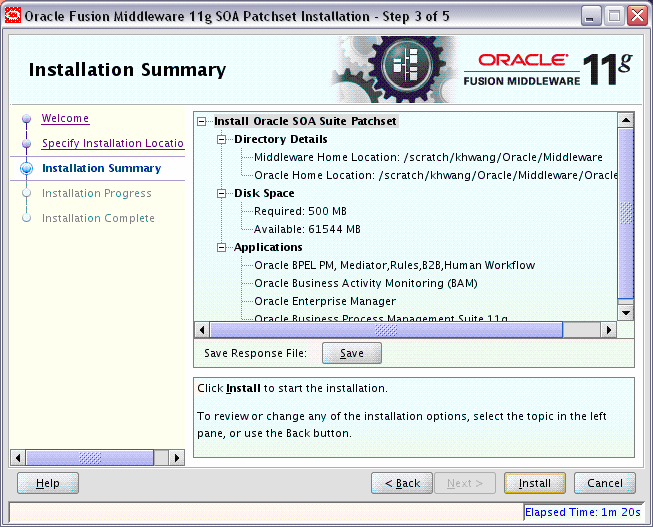The image size is (653, 527).
Task: Select the Installation Complete step label
Action: click(x=98, y=218)
